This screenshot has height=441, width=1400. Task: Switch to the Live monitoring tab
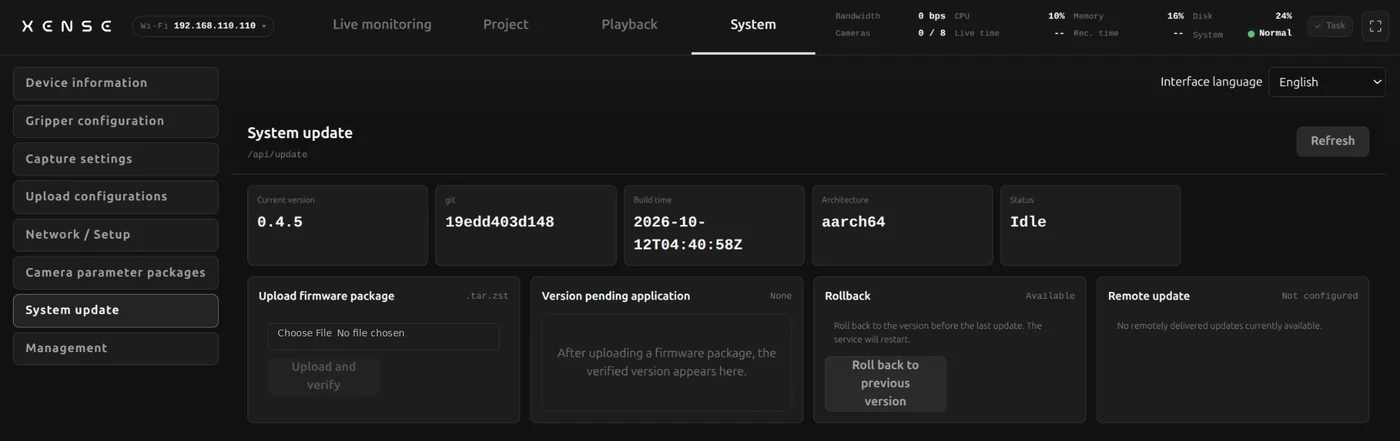[382, 25]
